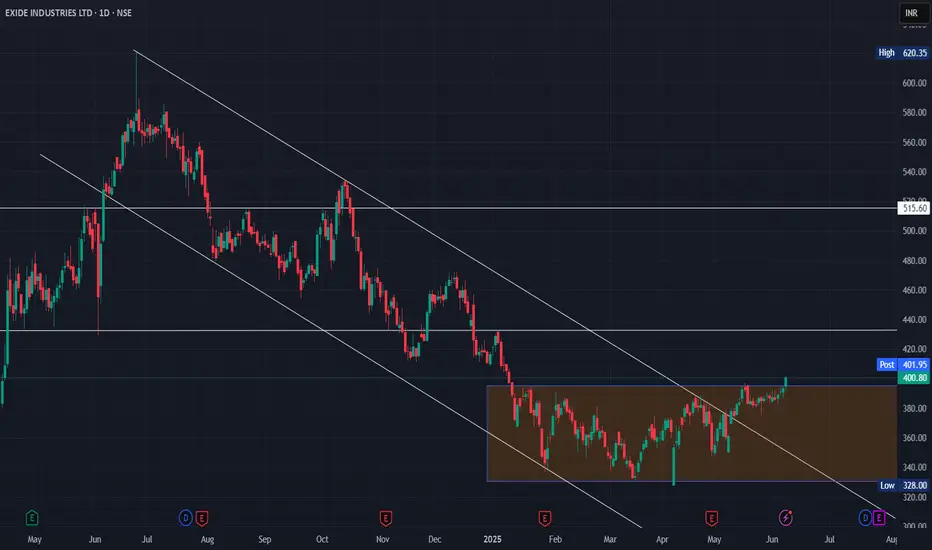This screenshot has width=932, height=550.
Task: Click the Apr label on time axis
Action: point(662,539)
